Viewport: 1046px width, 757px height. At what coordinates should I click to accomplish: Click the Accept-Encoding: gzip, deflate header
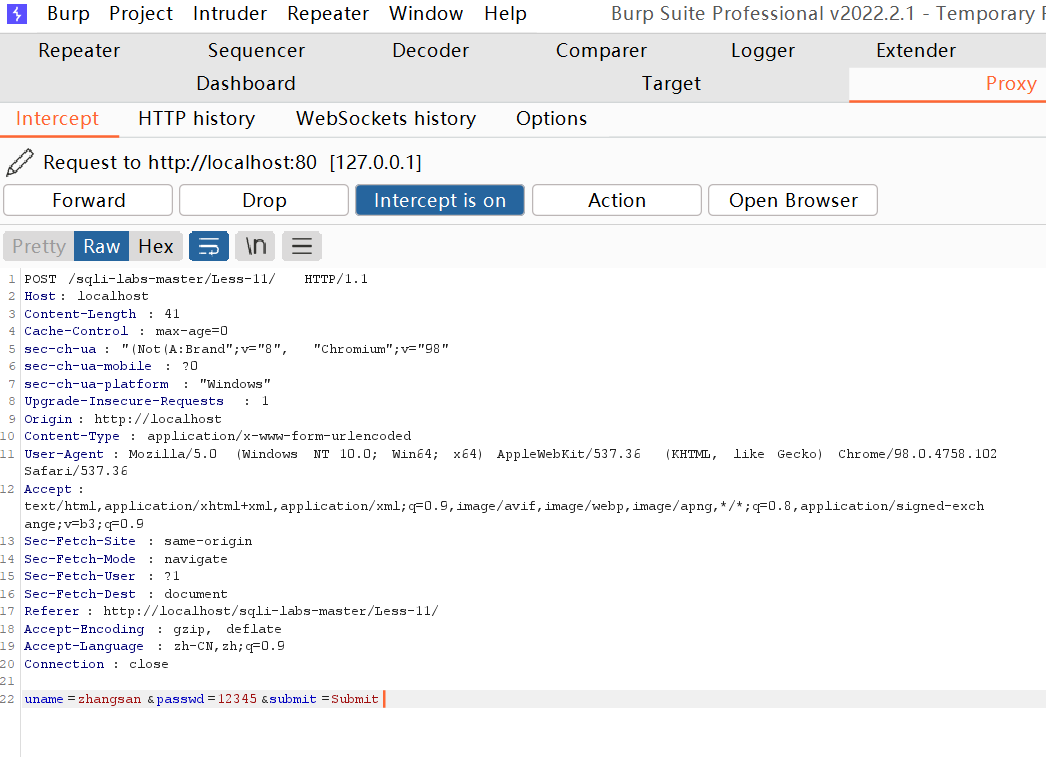tap(153, 629)
